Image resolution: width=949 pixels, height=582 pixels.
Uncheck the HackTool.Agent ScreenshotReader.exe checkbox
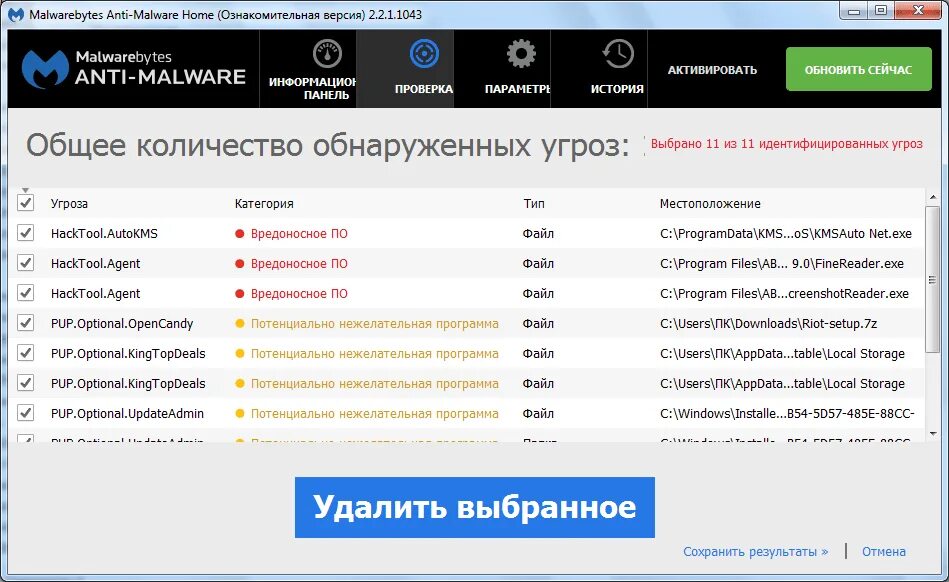25,293
